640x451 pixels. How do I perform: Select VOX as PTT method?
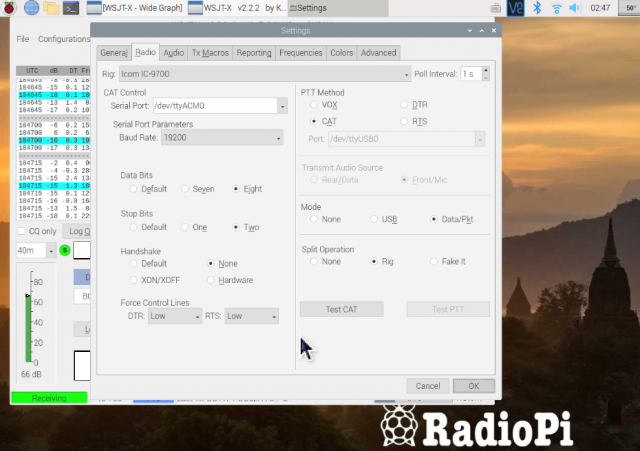tap(324, 105)
